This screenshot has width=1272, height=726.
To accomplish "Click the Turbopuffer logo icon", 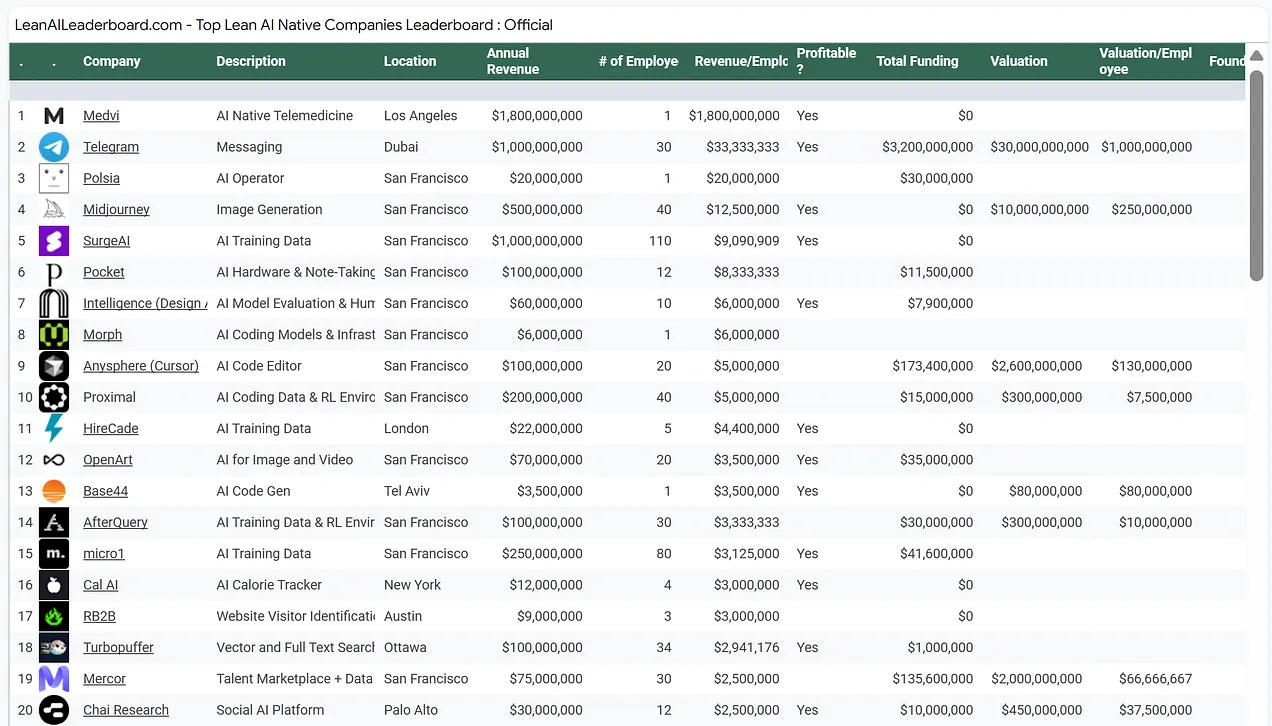I will pyautogui.click(x=54, y=647).
